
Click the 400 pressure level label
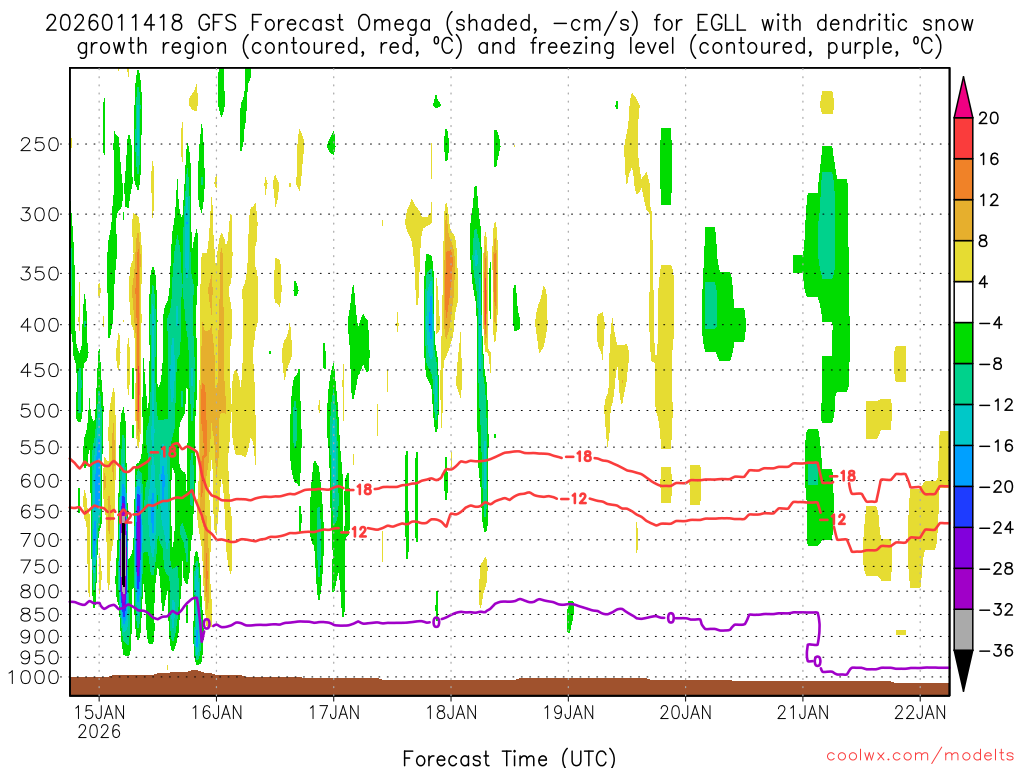point(40,325)
